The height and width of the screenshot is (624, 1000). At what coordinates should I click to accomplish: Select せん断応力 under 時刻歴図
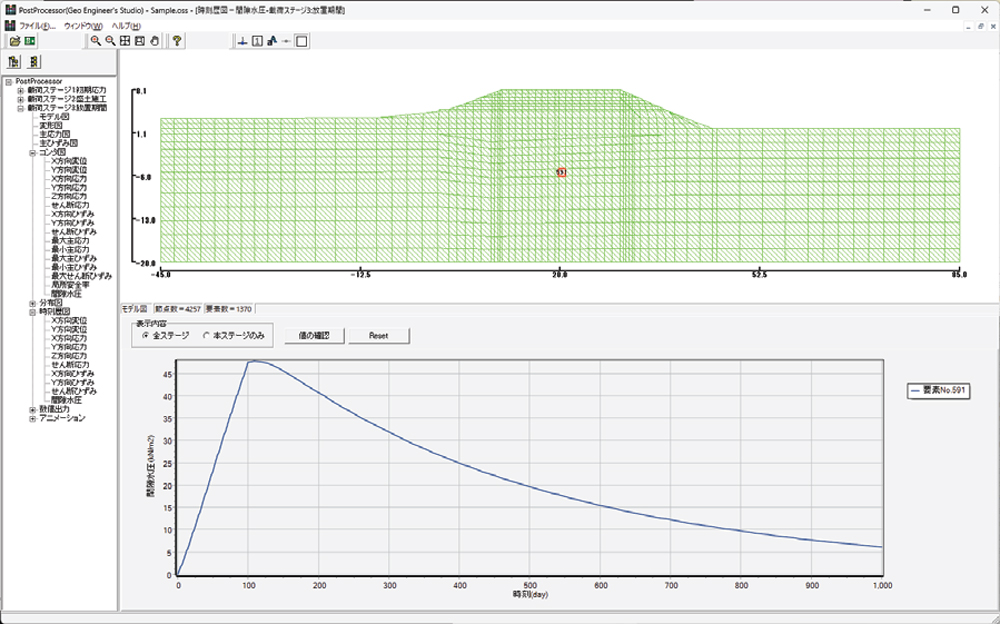[x=70, y=365]
